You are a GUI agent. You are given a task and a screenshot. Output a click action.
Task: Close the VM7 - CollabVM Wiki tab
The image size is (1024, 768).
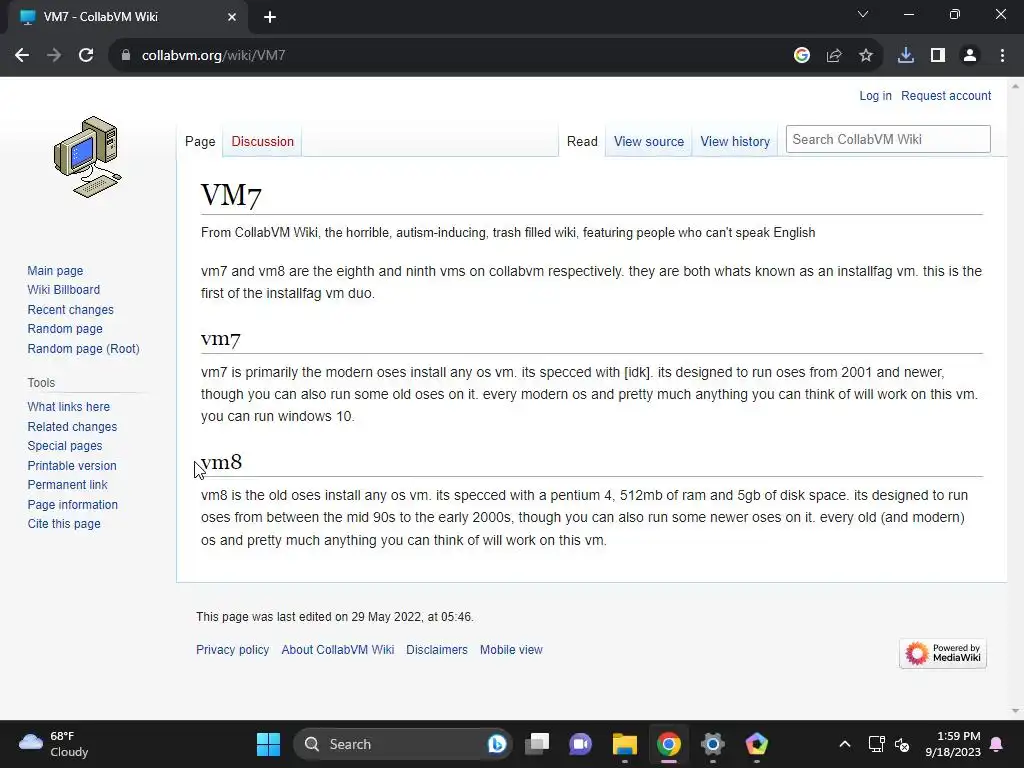pos(232,17)
